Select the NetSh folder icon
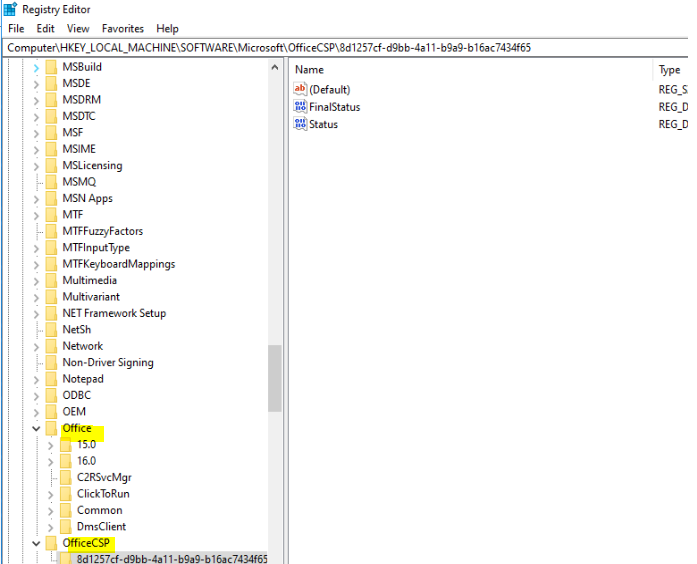Viewport: 697px width, 564px height. click(52, 330)
